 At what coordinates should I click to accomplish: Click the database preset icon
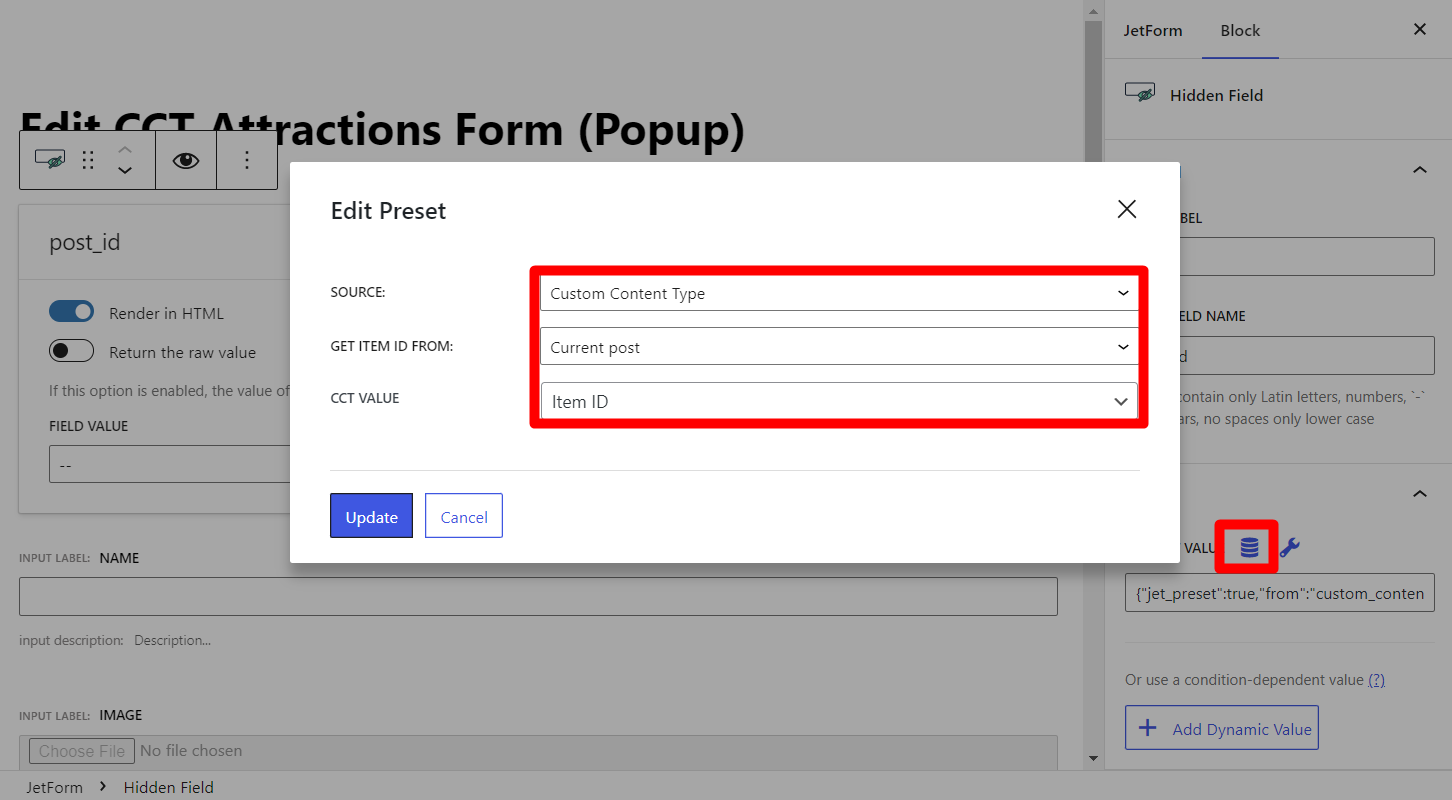point(1249,547)
